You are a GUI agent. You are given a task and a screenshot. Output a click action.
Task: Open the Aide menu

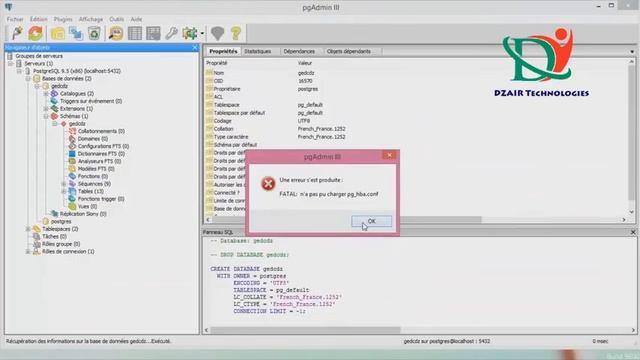(x=136, y=19)
